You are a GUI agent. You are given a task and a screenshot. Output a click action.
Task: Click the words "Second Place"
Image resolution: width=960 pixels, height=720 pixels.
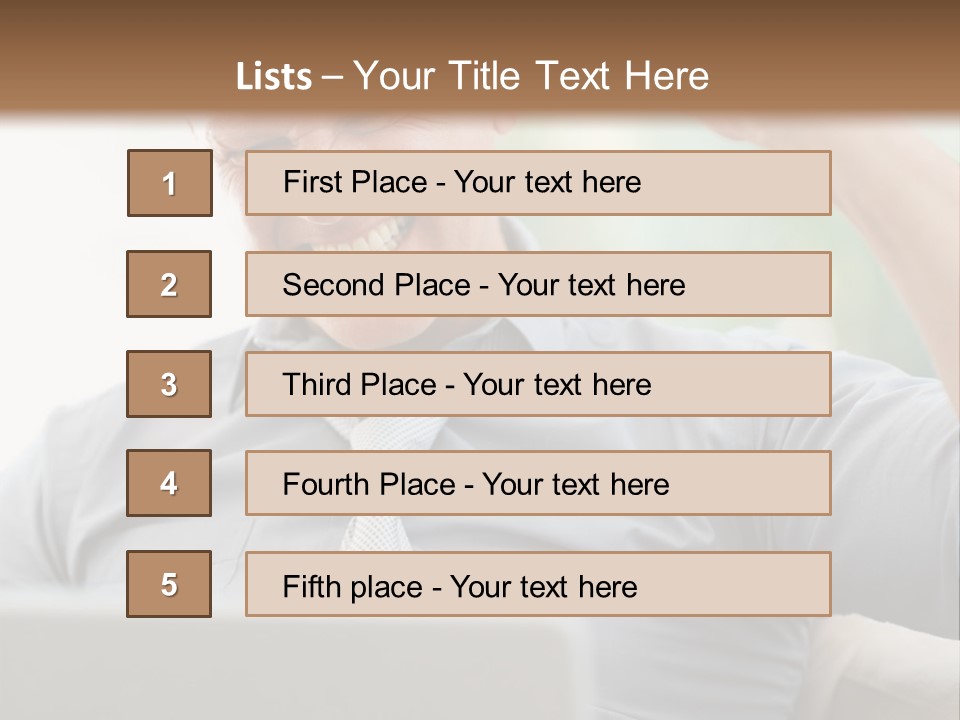click(377, 285)
